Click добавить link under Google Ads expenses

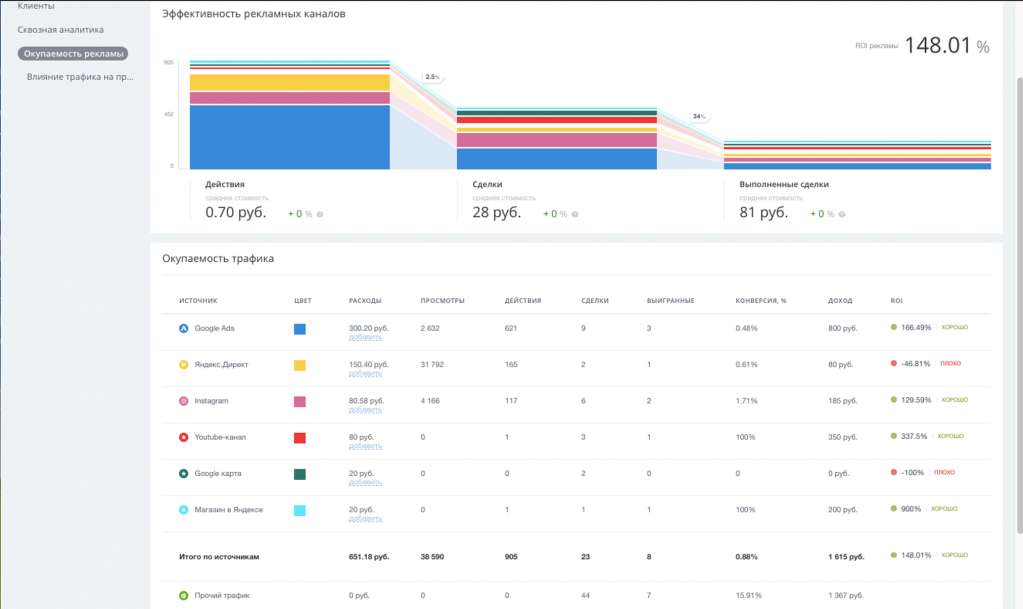[x=365, y=337]
